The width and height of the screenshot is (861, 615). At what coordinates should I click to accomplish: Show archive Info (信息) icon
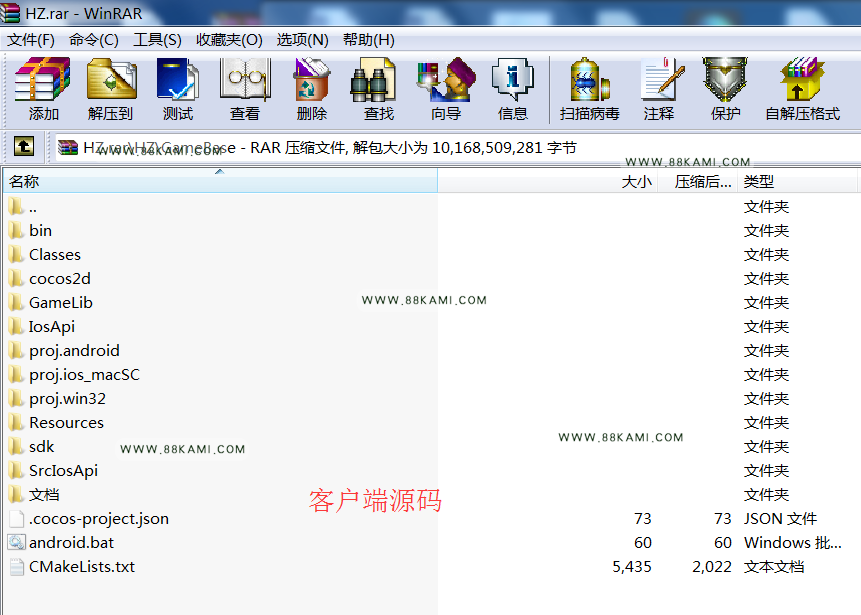pos(512,80)
